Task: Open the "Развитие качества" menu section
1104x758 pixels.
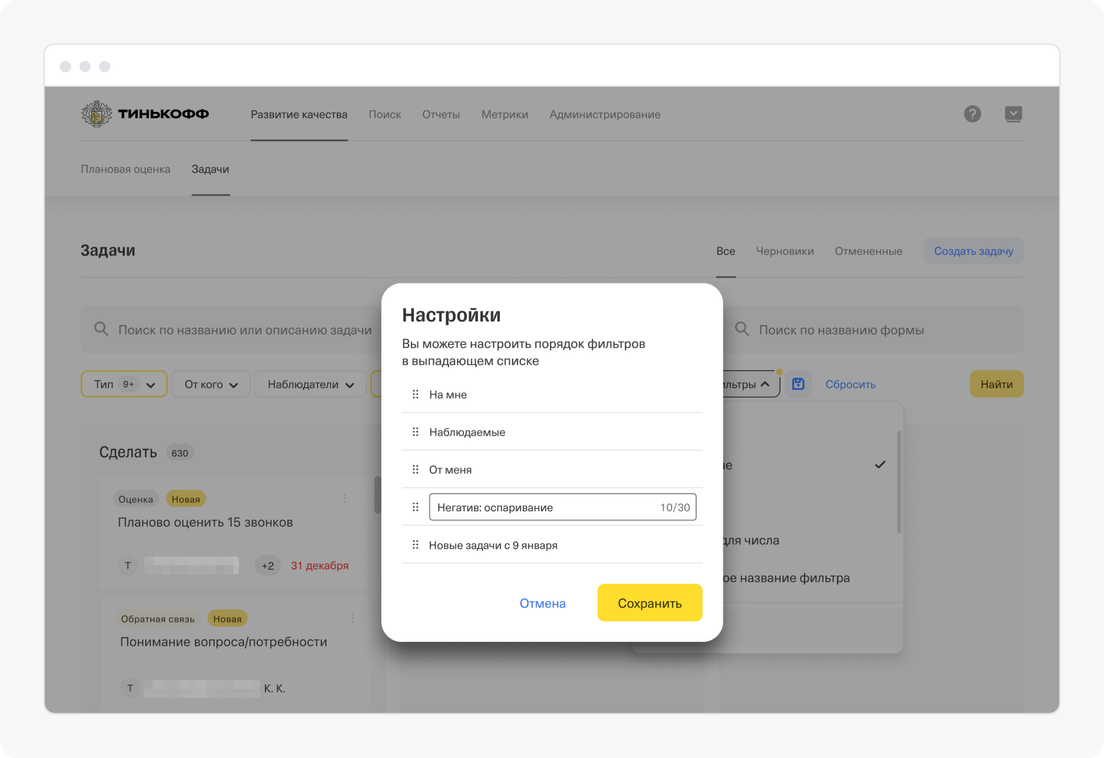Action: (299, 114)
